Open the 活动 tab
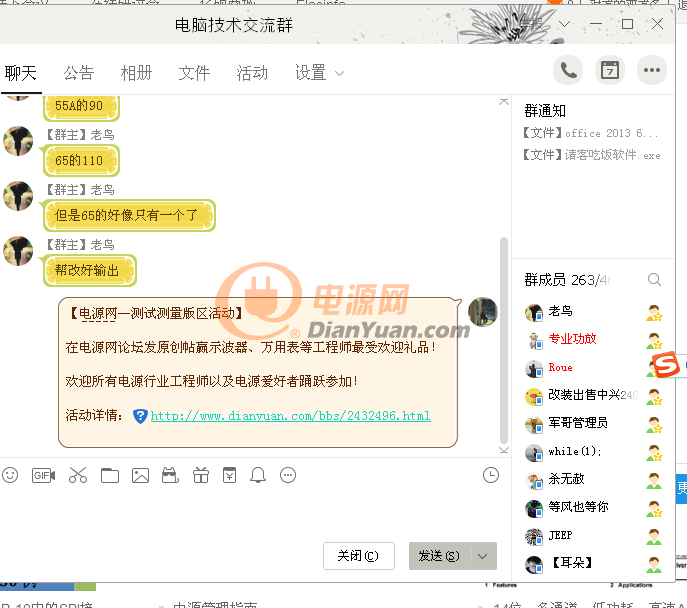Image resolution: width=687 pixels, height=608 pixels. coord(252,73)
